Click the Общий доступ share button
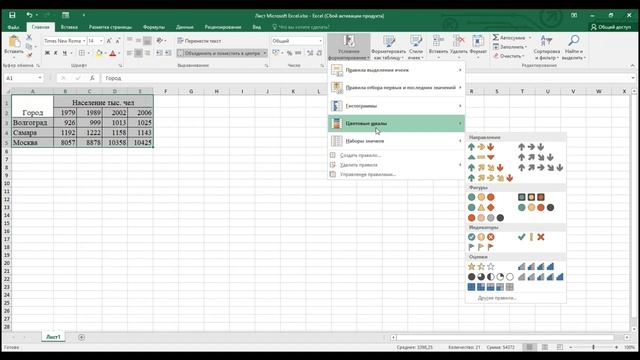Viewport: 640px width, 360px height. tap(611, 27)
